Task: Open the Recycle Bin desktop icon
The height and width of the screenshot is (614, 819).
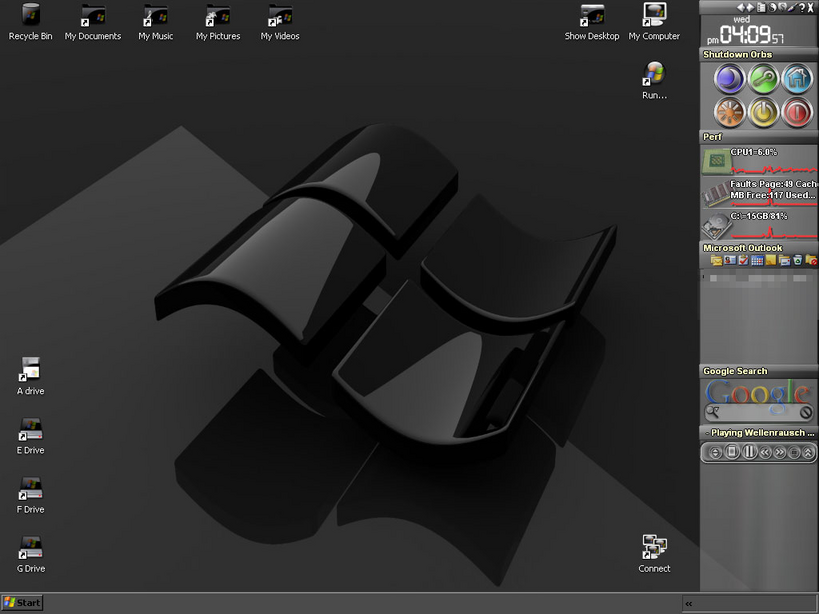Action: click(x=30, y=17)
